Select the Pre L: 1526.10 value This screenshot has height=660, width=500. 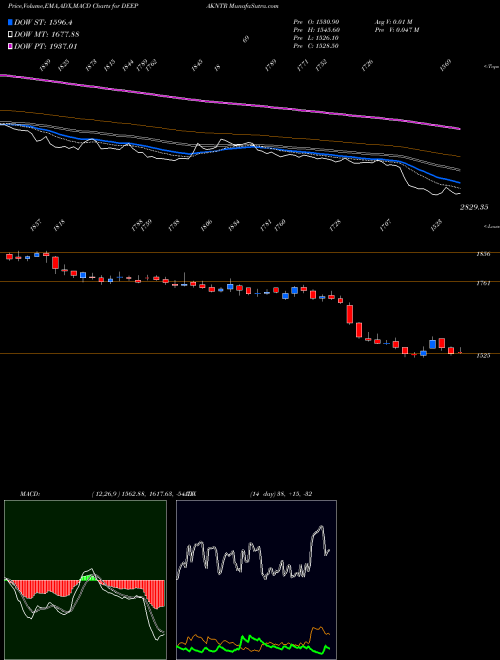(x=316, y=38)
